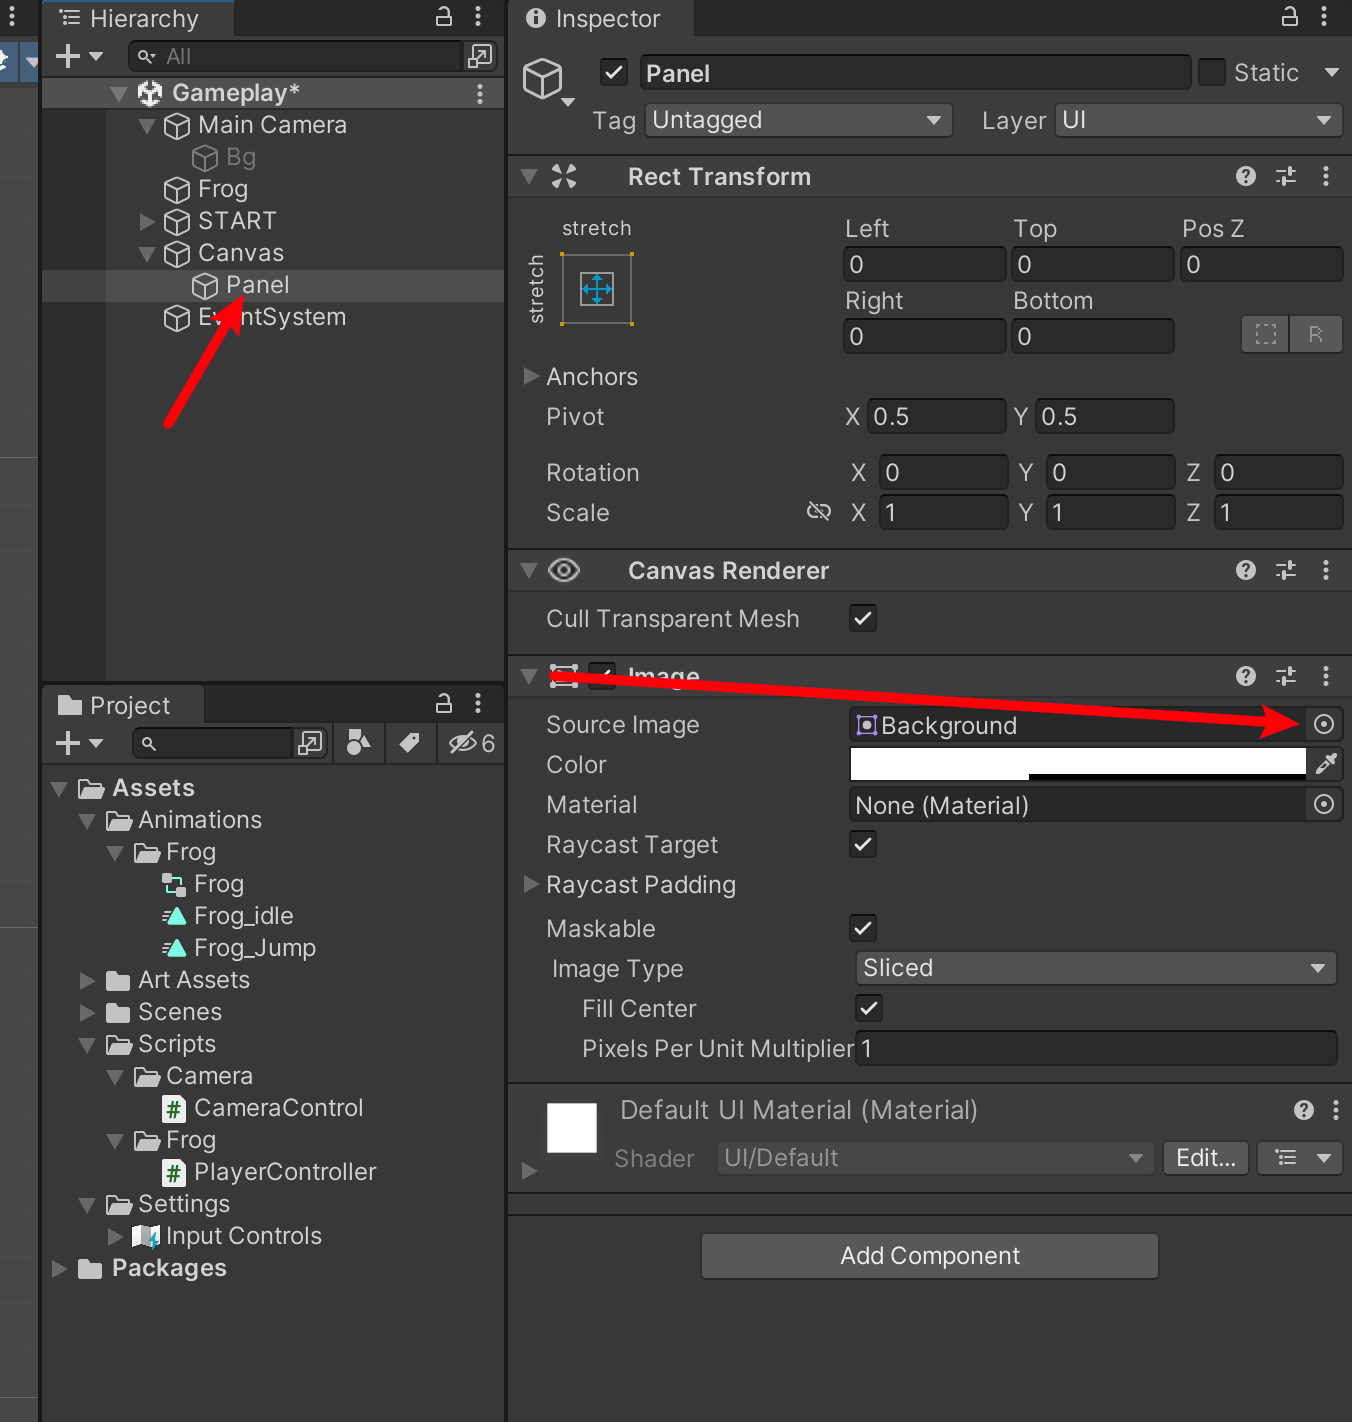The image size is (1352, 1422).
Task: Open Image component help reference
Action: pyautogui.click(x=1246, y=676)
